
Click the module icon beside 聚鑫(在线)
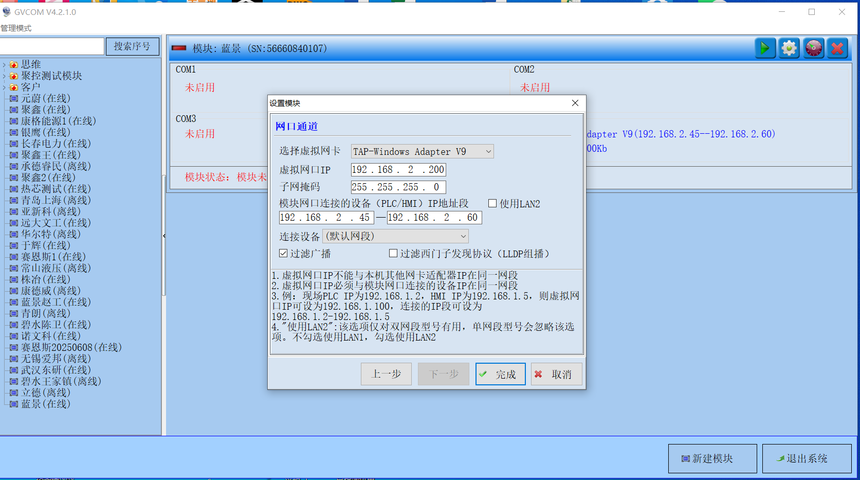(x=14, y=110)
